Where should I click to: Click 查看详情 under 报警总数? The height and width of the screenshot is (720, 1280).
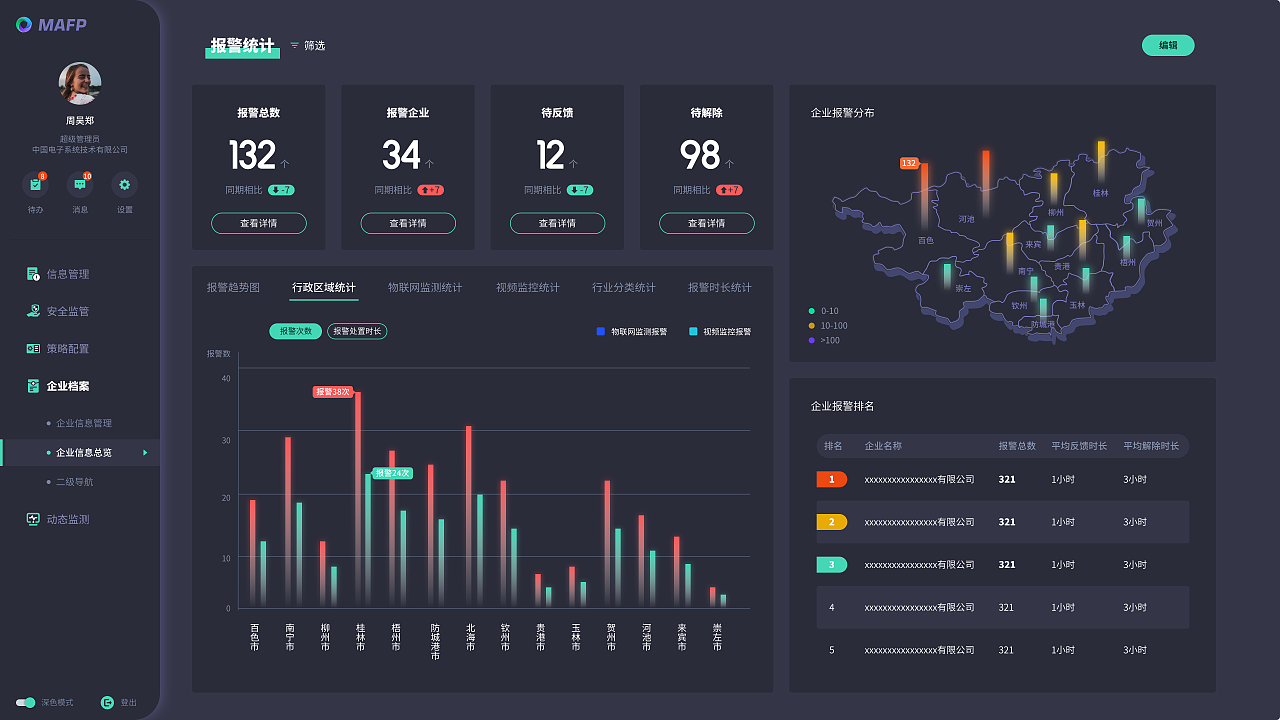(259, 223)
